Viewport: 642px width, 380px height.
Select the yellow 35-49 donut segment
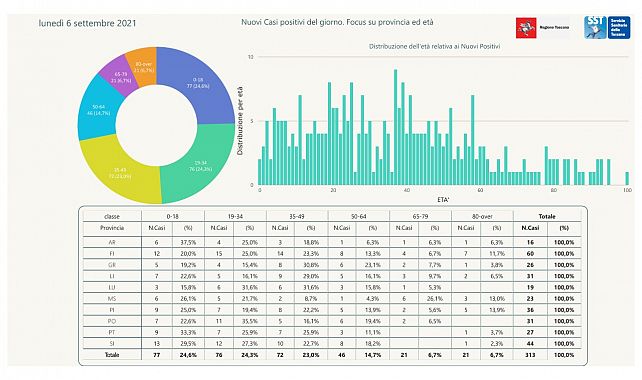[x=119, y=174]
